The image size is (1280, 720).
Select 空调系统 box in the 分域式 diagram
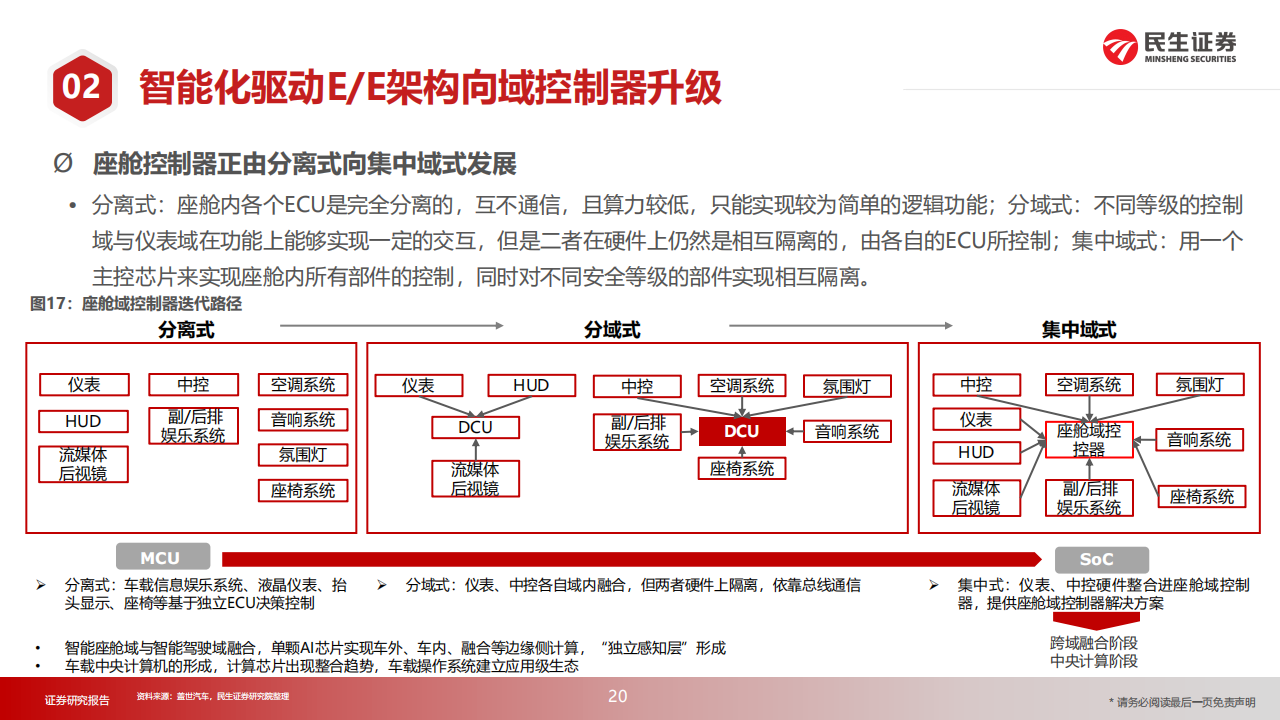click(x=742, y=386)
